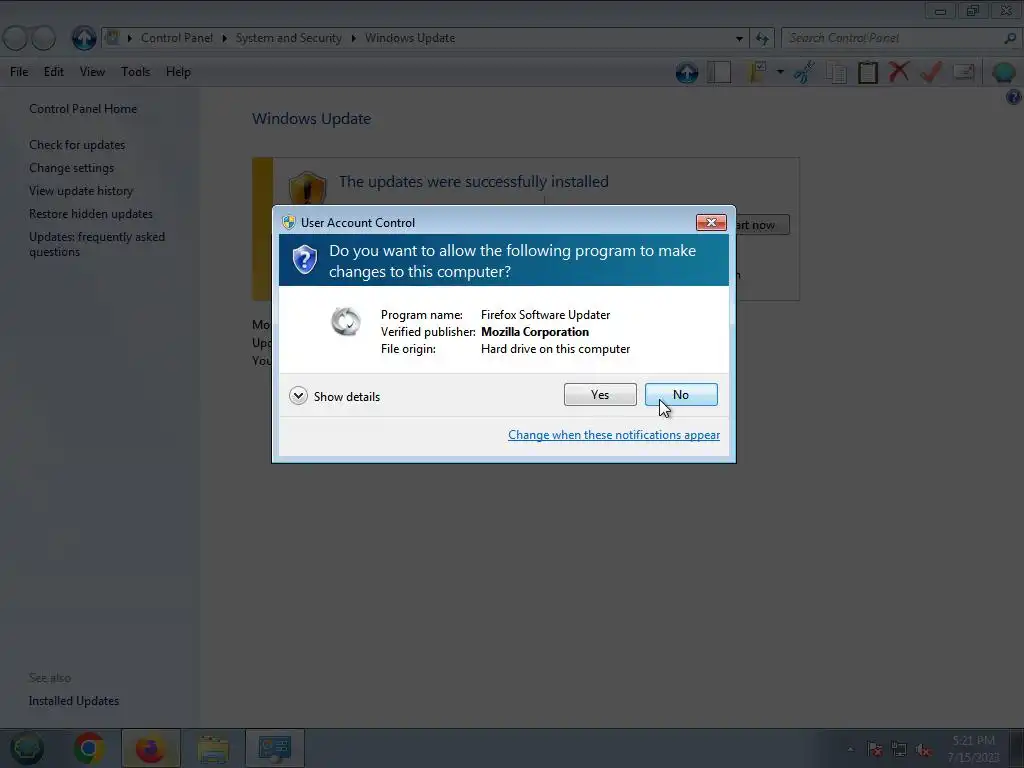1024x768 pixels.
Task: Click the clipboard Paste toolbar icon
Action: [x=868, y=72]
